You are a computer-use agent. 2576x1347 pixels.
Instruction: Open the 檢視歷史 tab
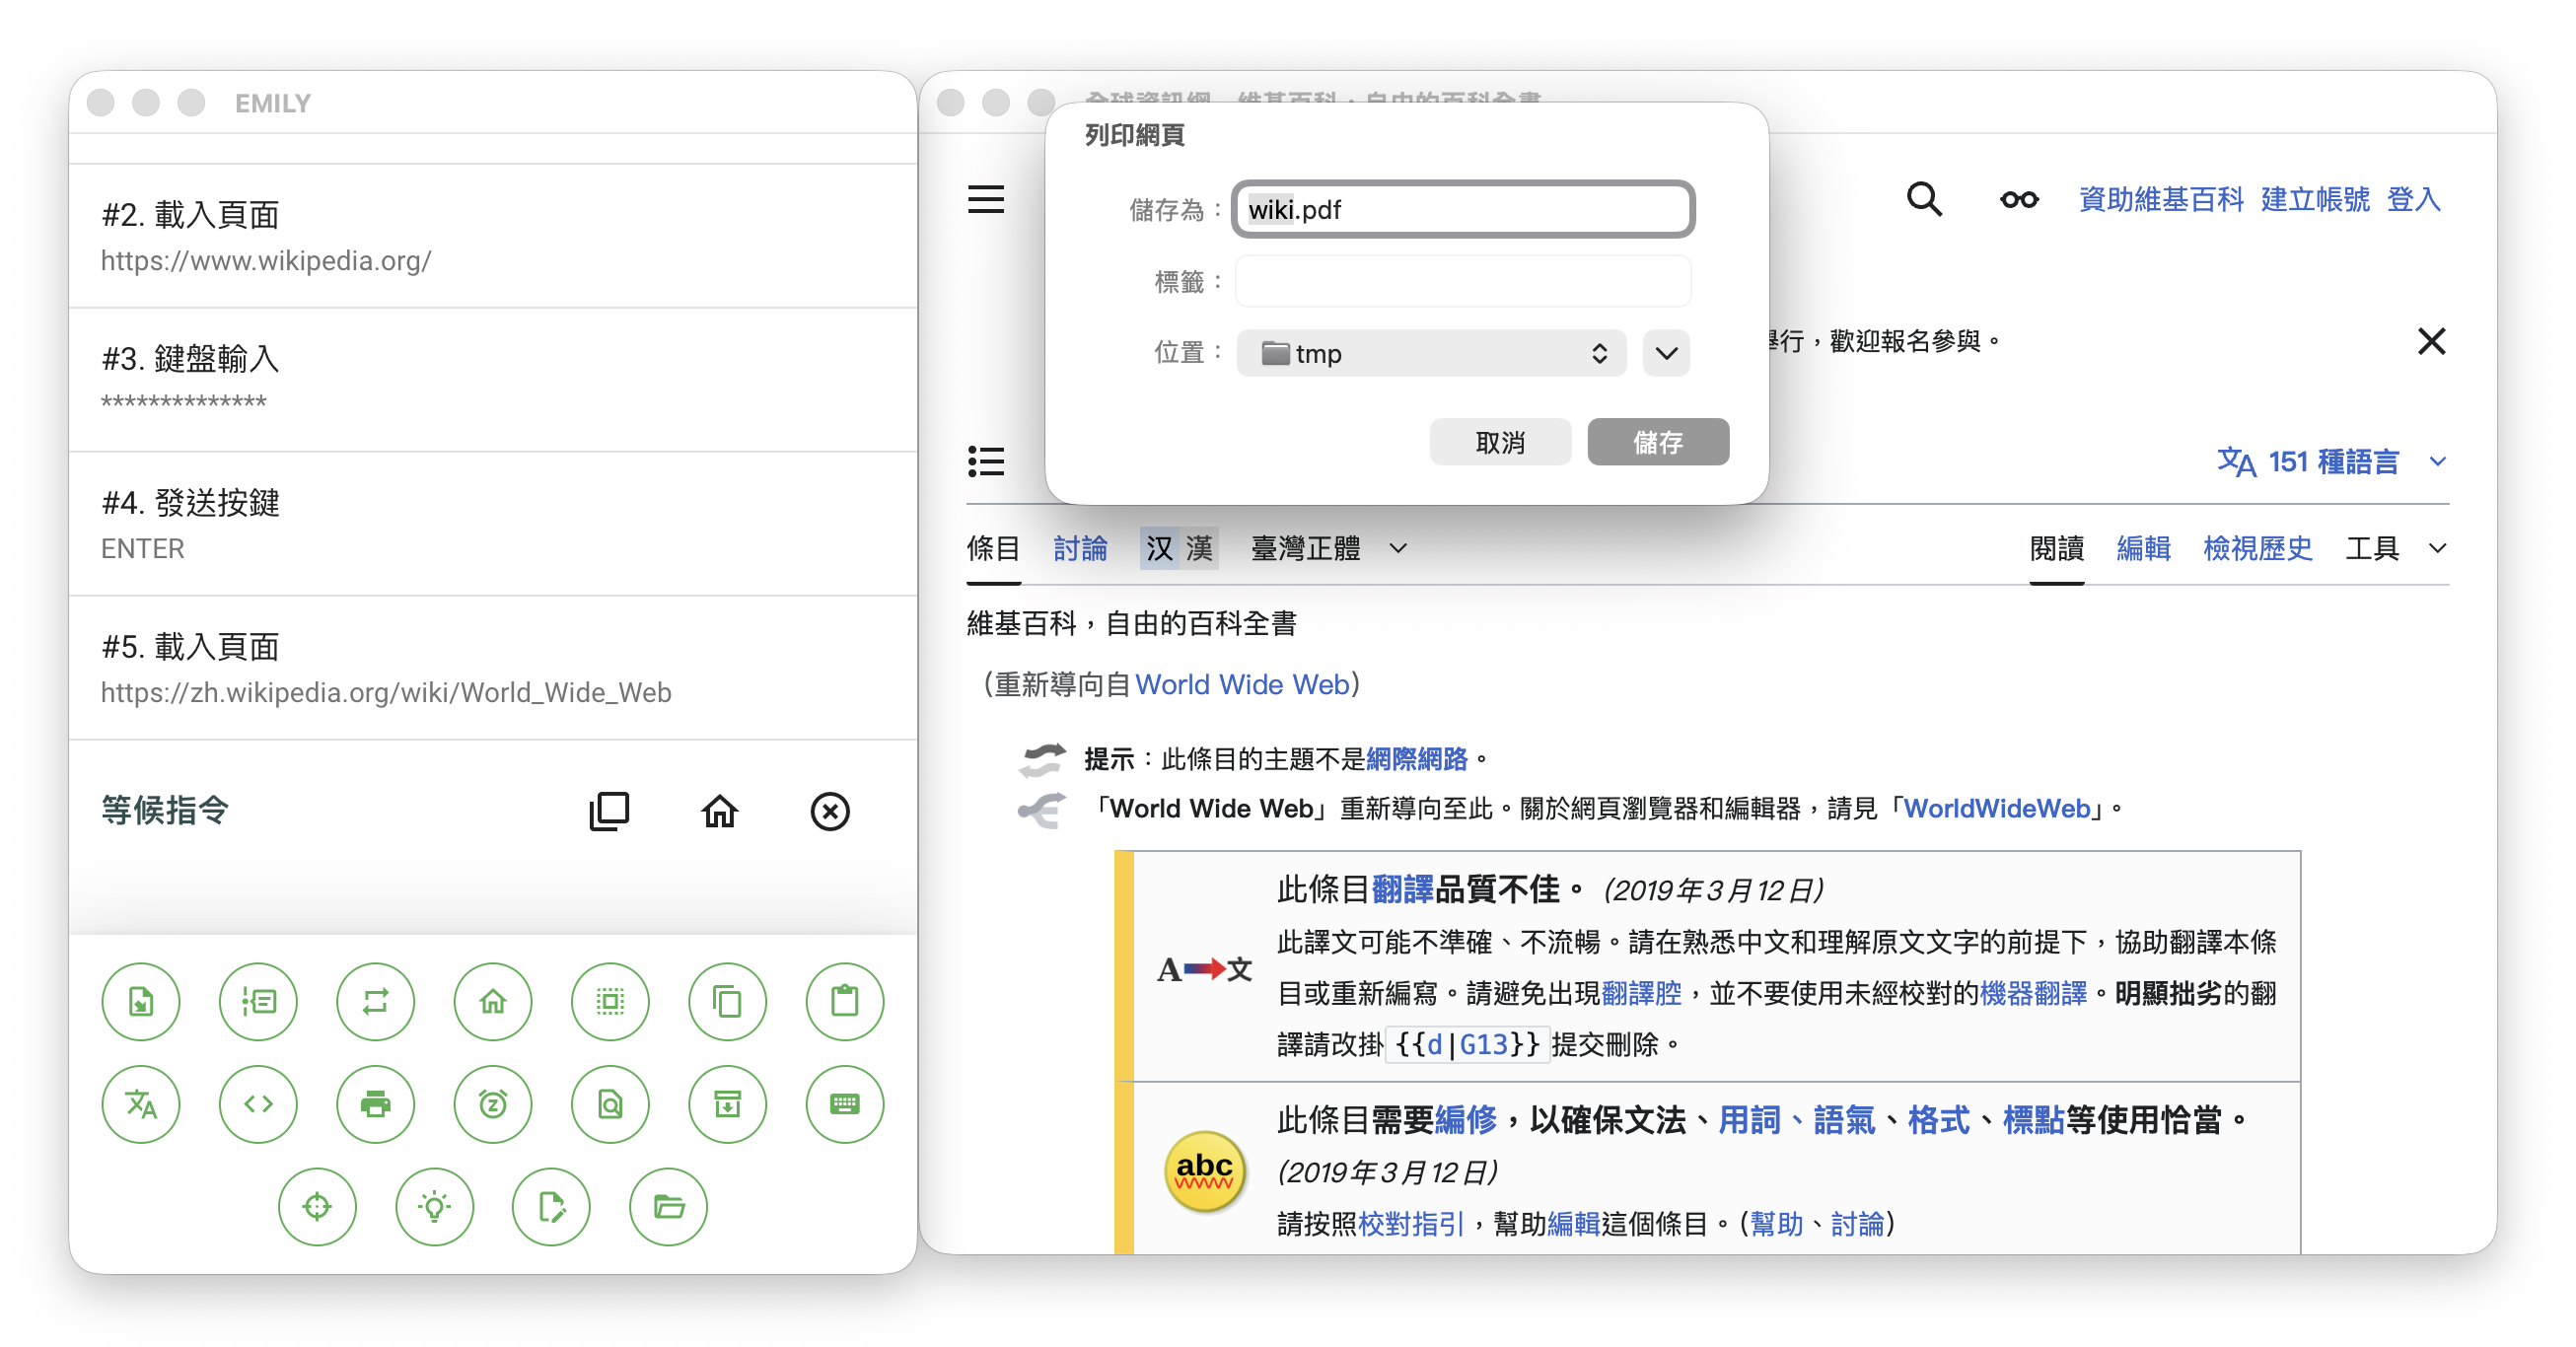tap(2257, 548)
